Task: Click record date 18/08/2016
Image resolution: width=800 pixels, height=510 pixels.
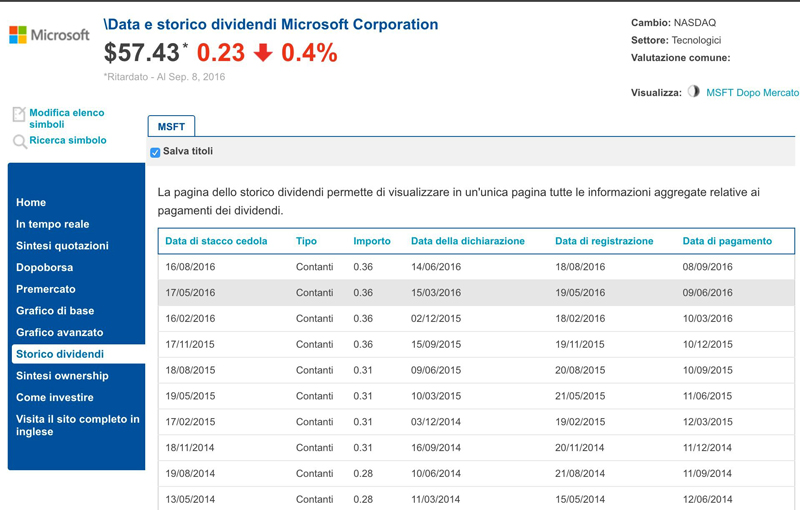Action: point(580,267)
